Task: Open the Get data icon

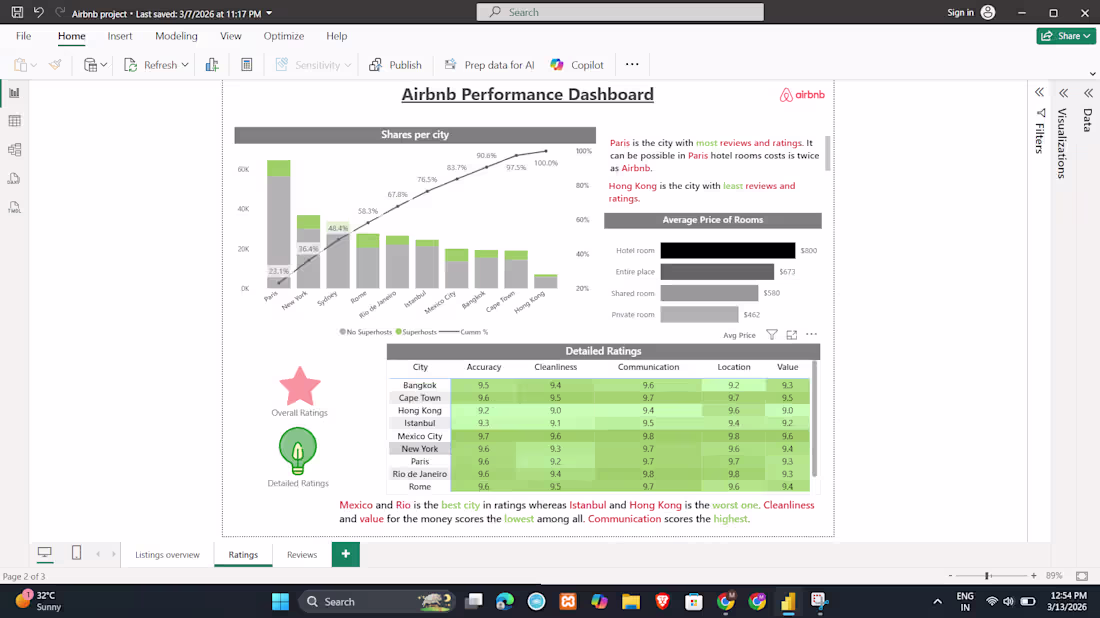Action: tap(90, 65)
